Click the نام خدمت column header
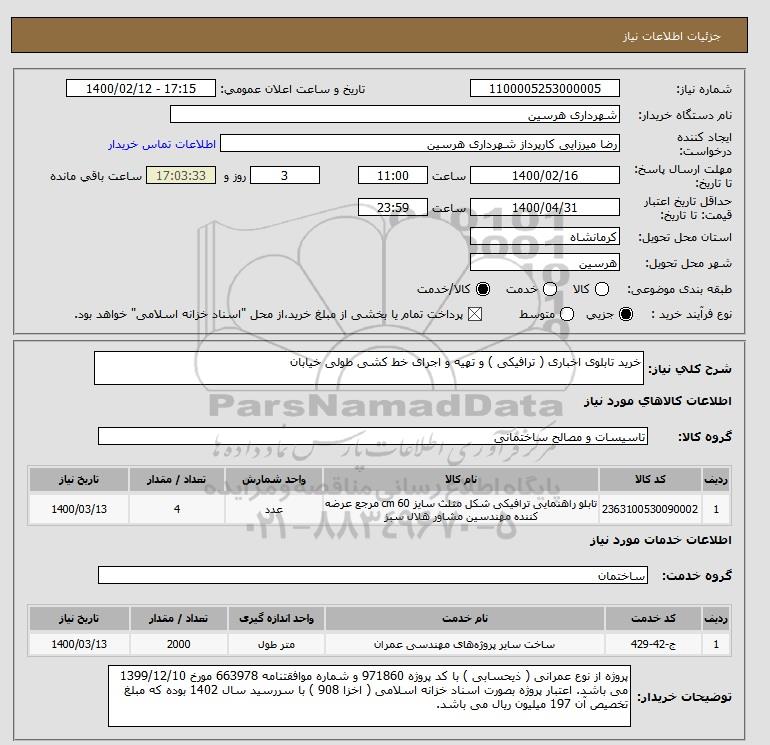The height and width of the screenshot is (745, 770). click(465, 618)
